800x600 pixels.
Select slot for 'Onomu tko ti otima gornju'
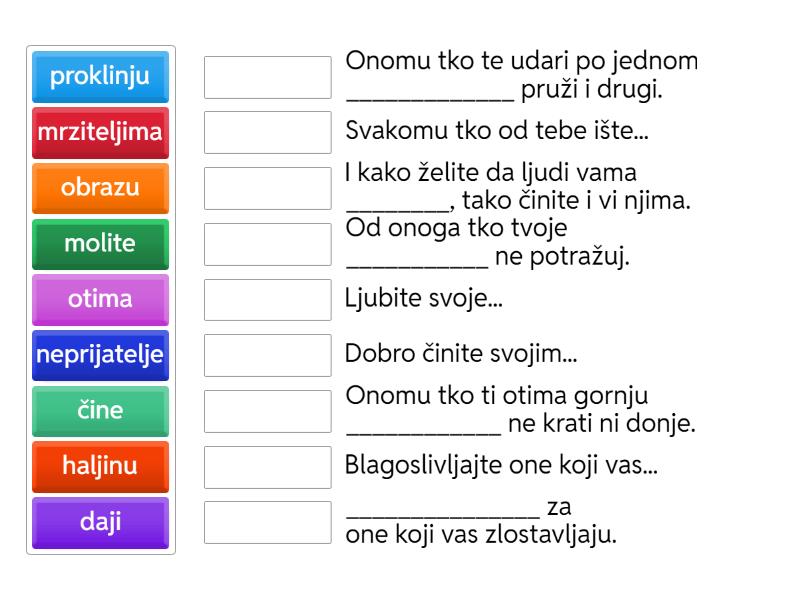(268, 411)
